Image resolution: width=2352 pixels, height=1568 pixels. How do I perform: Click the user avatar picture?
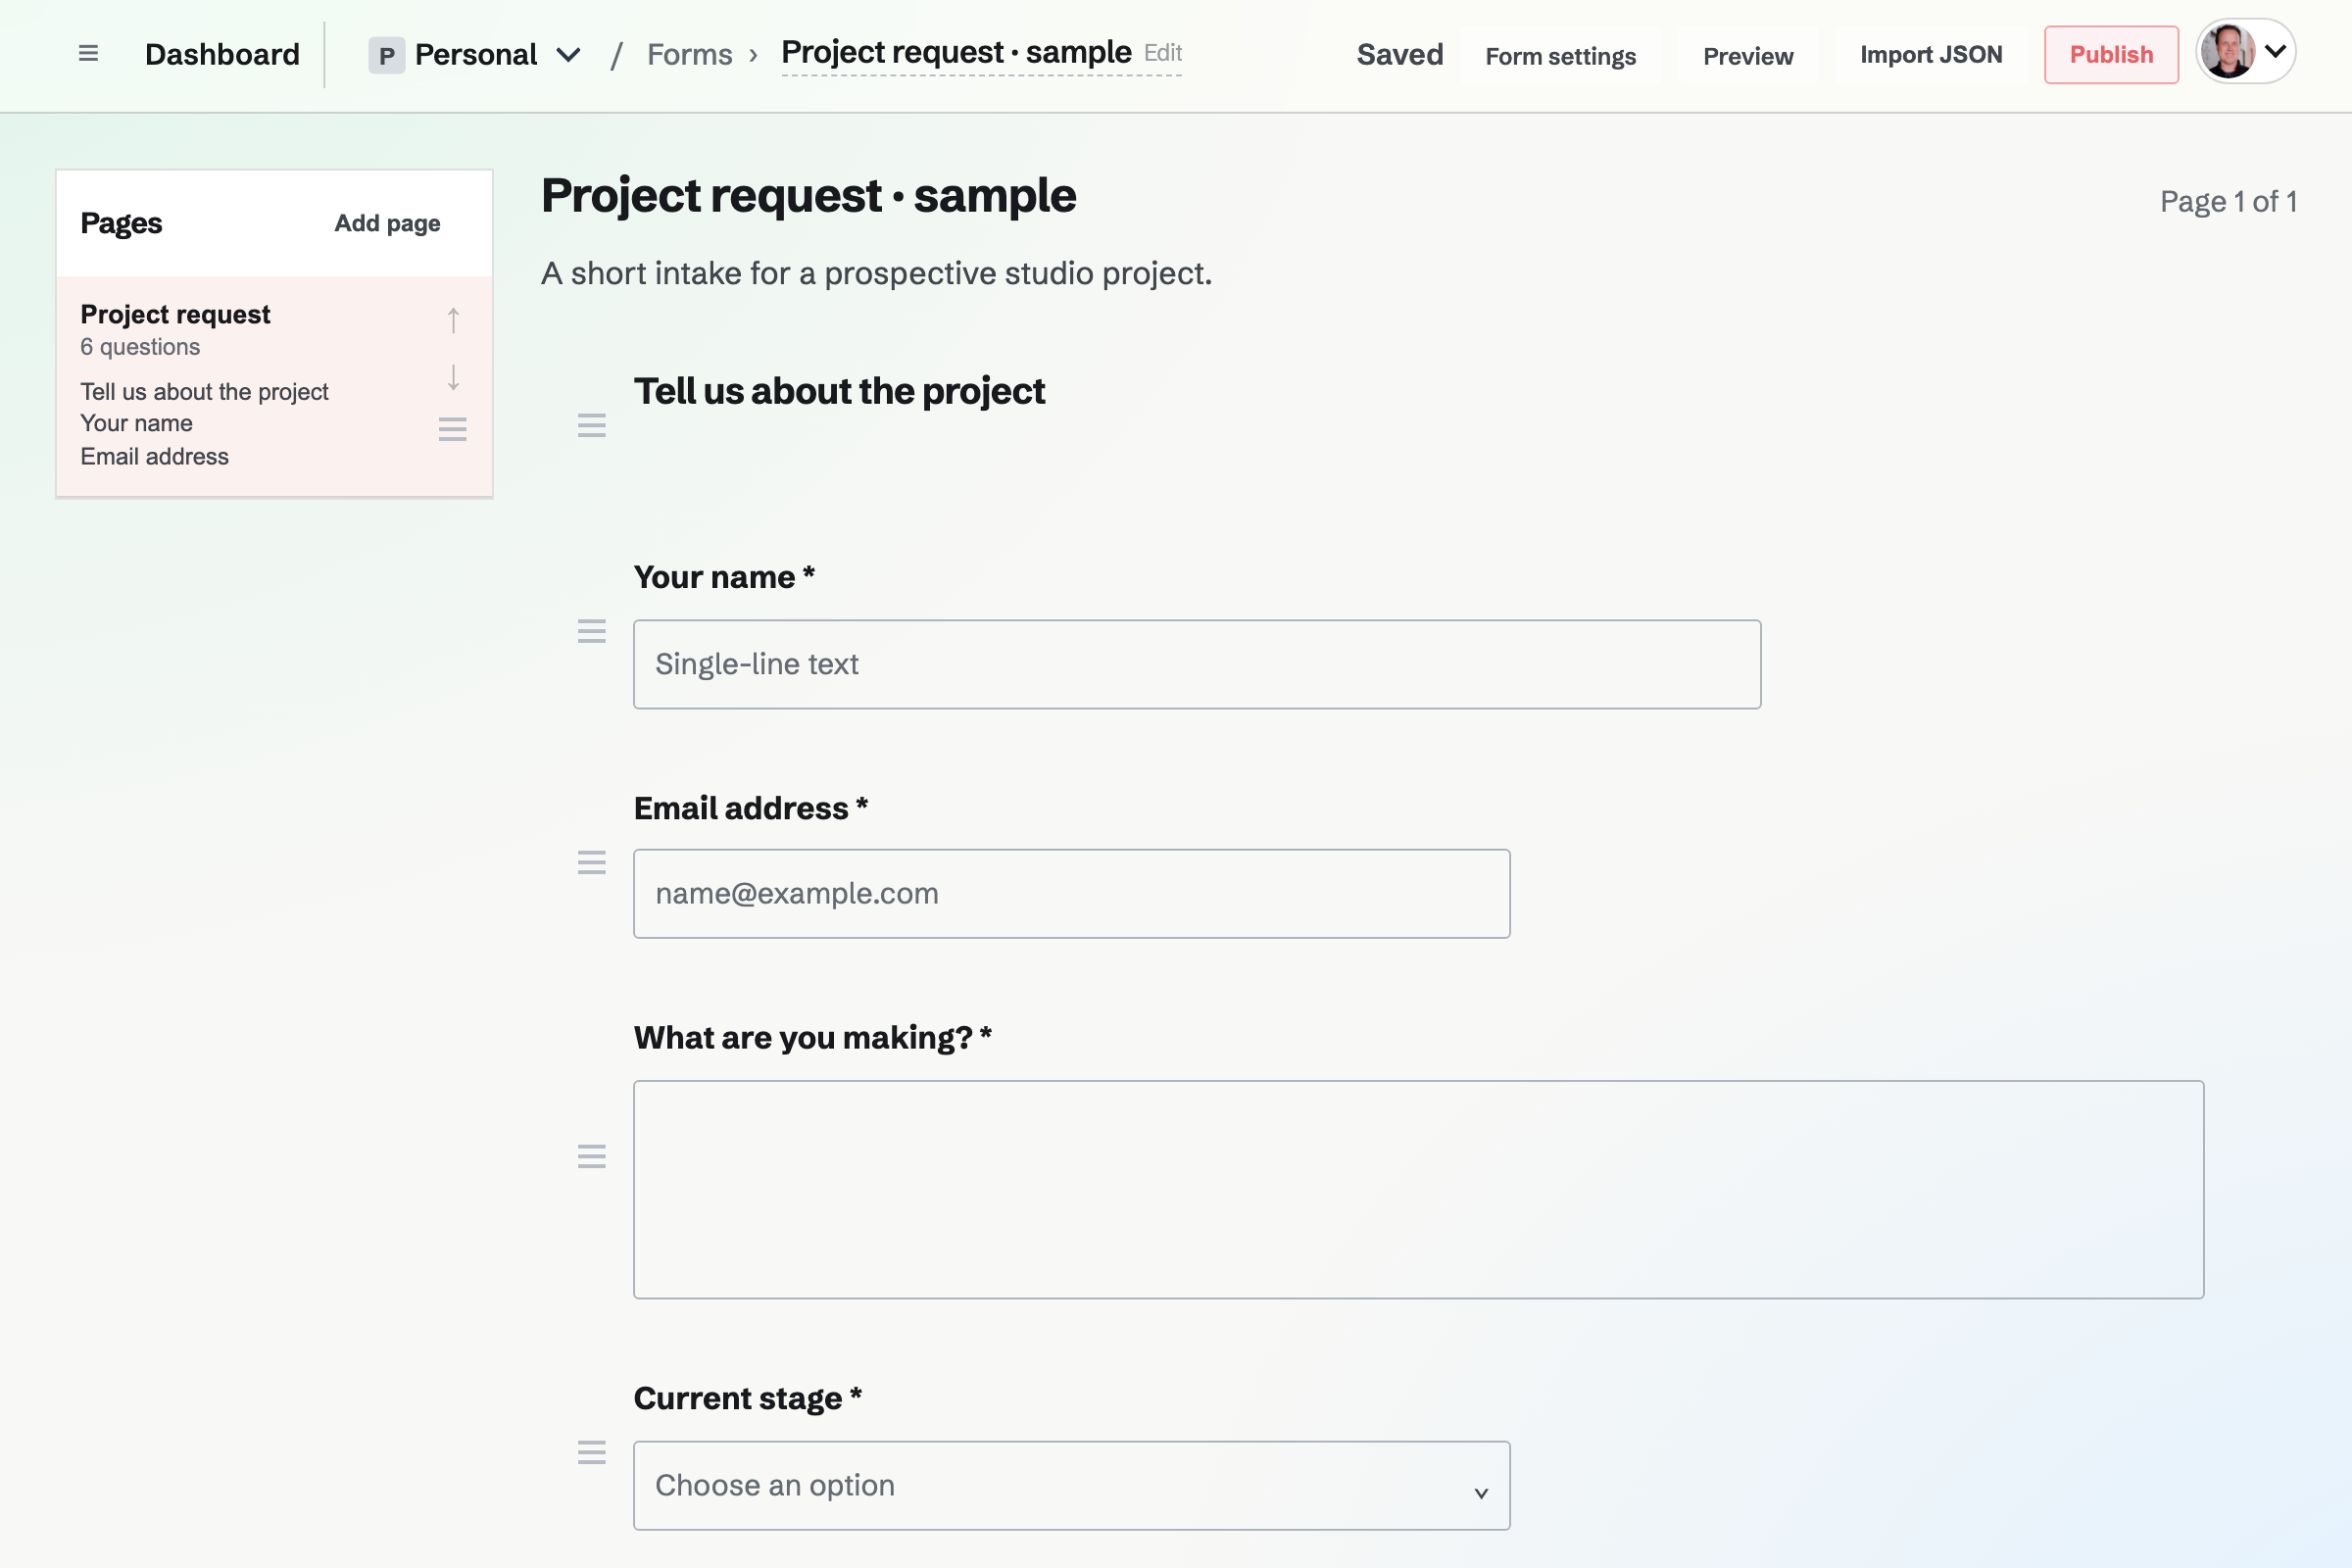[2227, 52]
